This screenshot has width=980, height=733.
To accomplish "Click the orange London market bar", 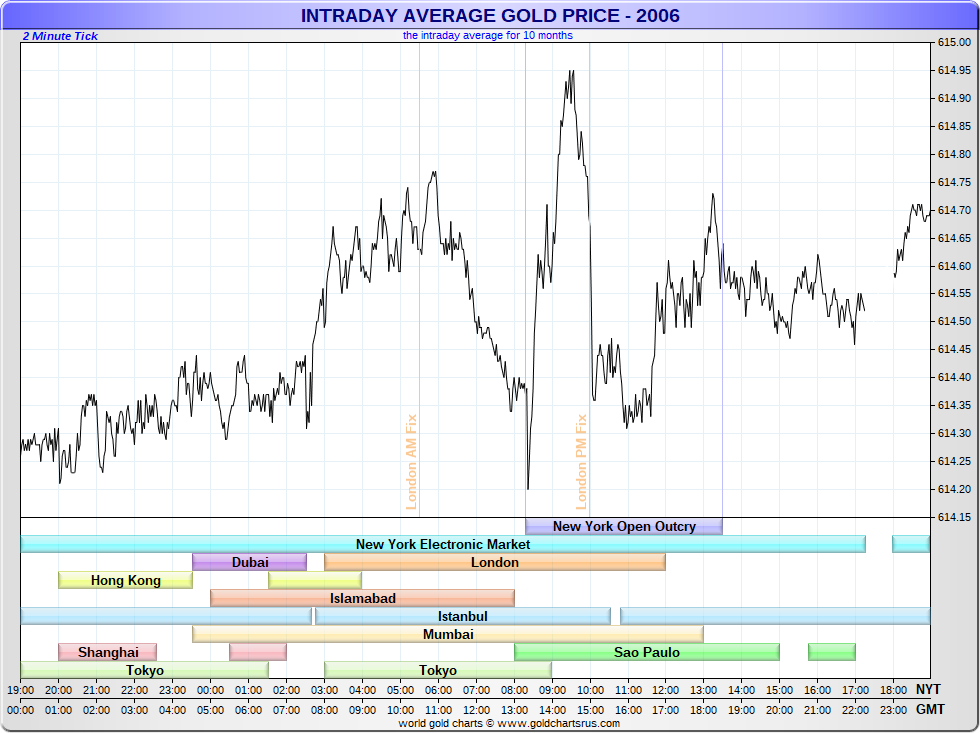I will point(495,562).
